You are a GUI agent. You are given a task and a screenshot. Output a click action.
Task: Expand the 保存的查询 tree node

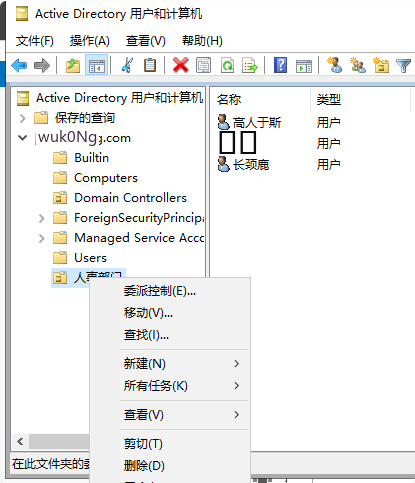[x=22, y=118]
